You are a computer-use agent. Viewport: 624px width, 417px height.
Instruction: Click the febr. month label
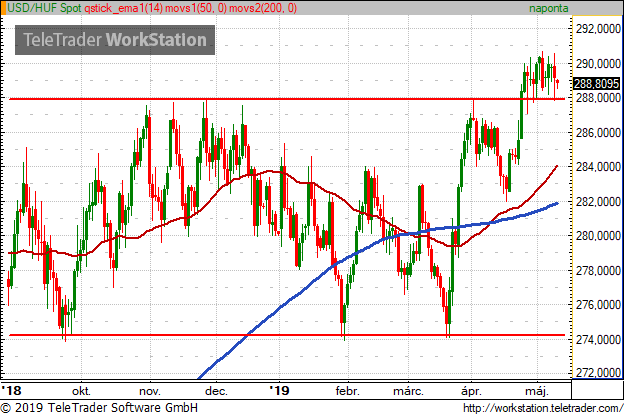pyautogui.click(x=347, y=391)
